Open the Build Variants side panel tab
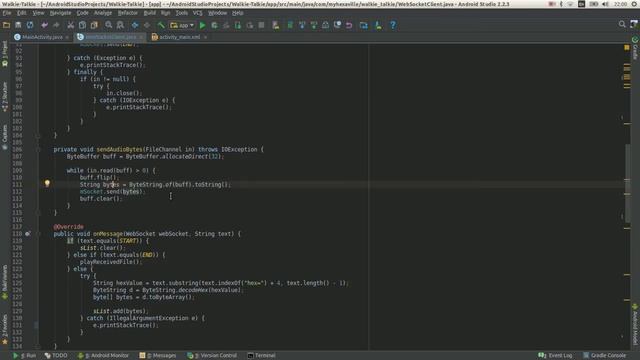 pyautogui.click(x=5, y=282)
